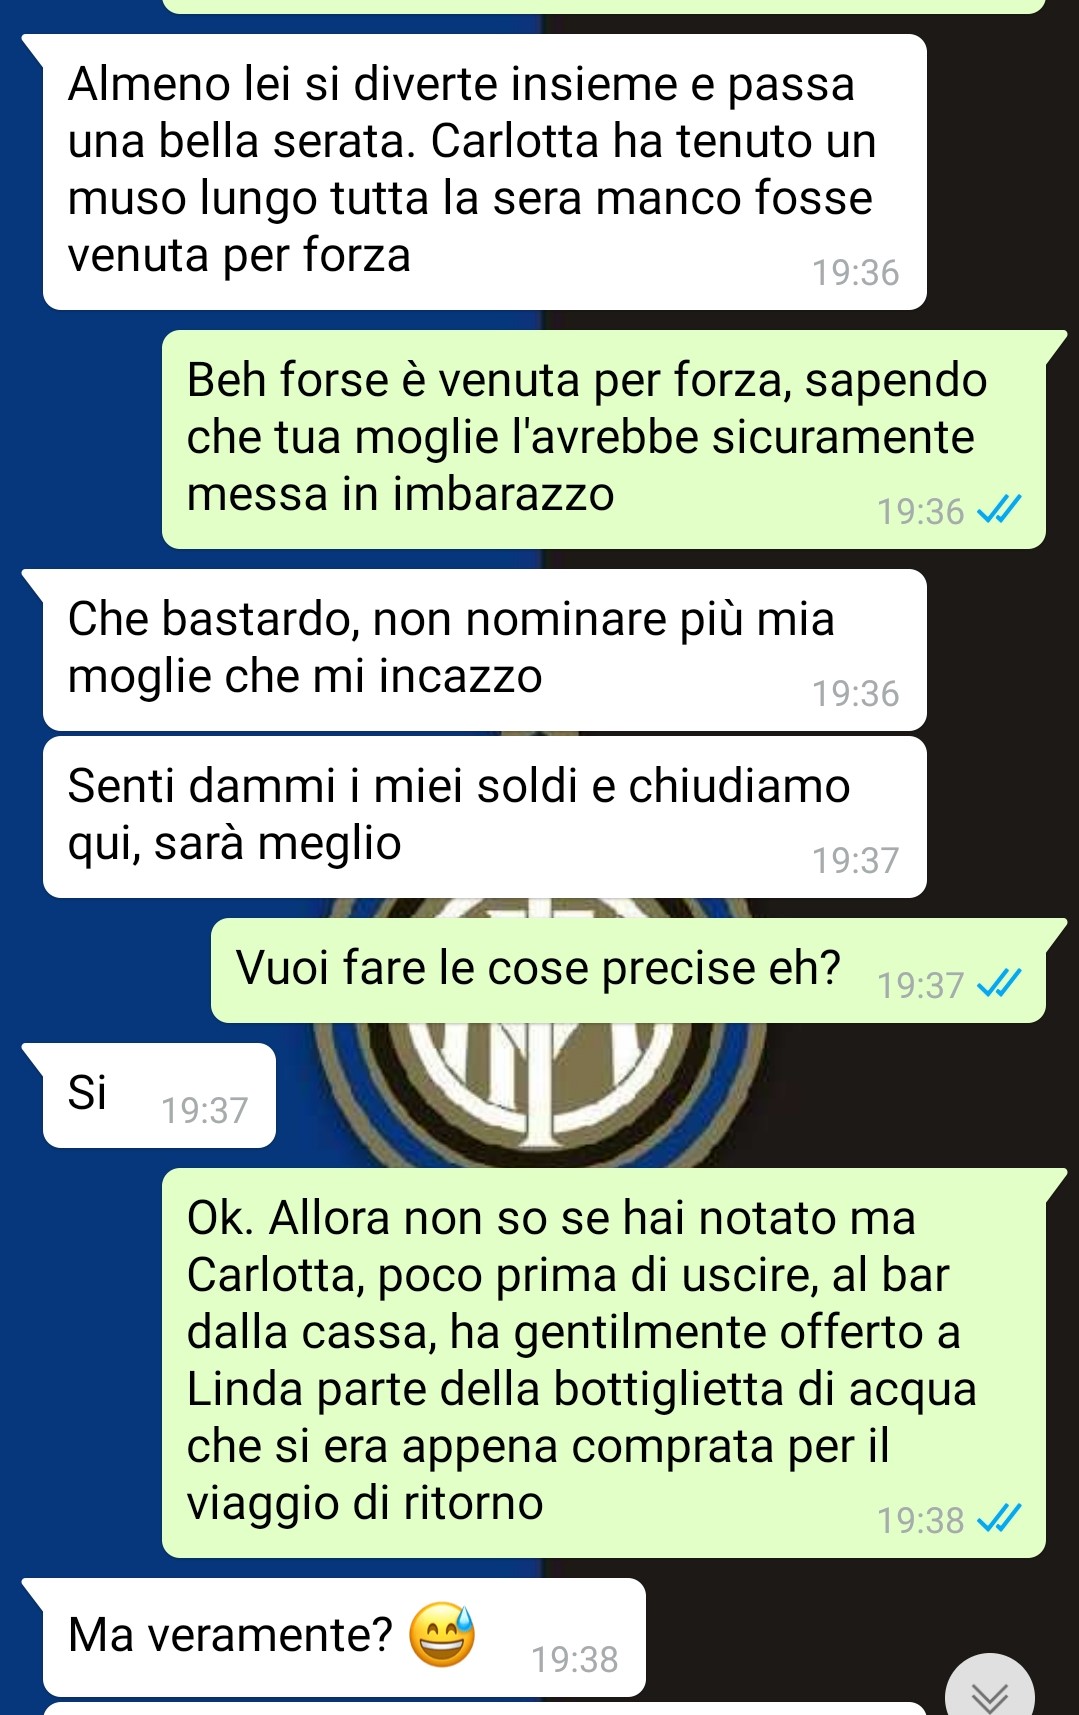Viewport: 1079px width, 1715px height.
Task: Tap the 19:36 timestamp on 'Almeno lei' message
Action: [855, 272]
